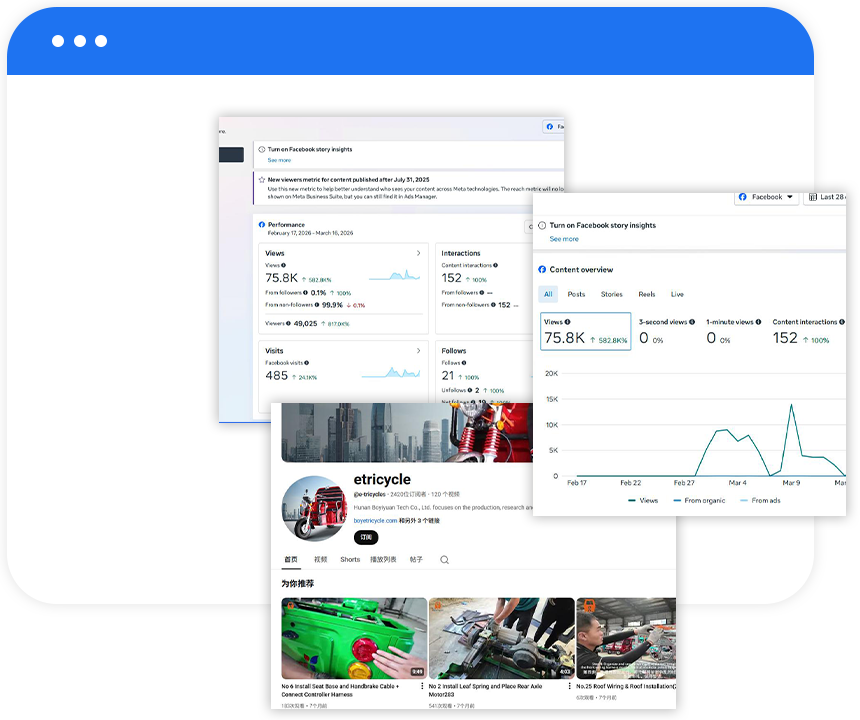Open the 视频 tab on the channel
Image resolution: width=860 pixels, height=720 pixels.
coord(320,560)
